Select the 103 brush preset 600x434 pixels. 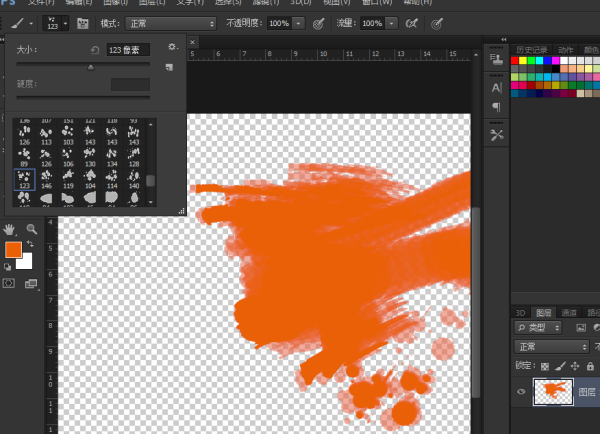(x=68, y=136)
